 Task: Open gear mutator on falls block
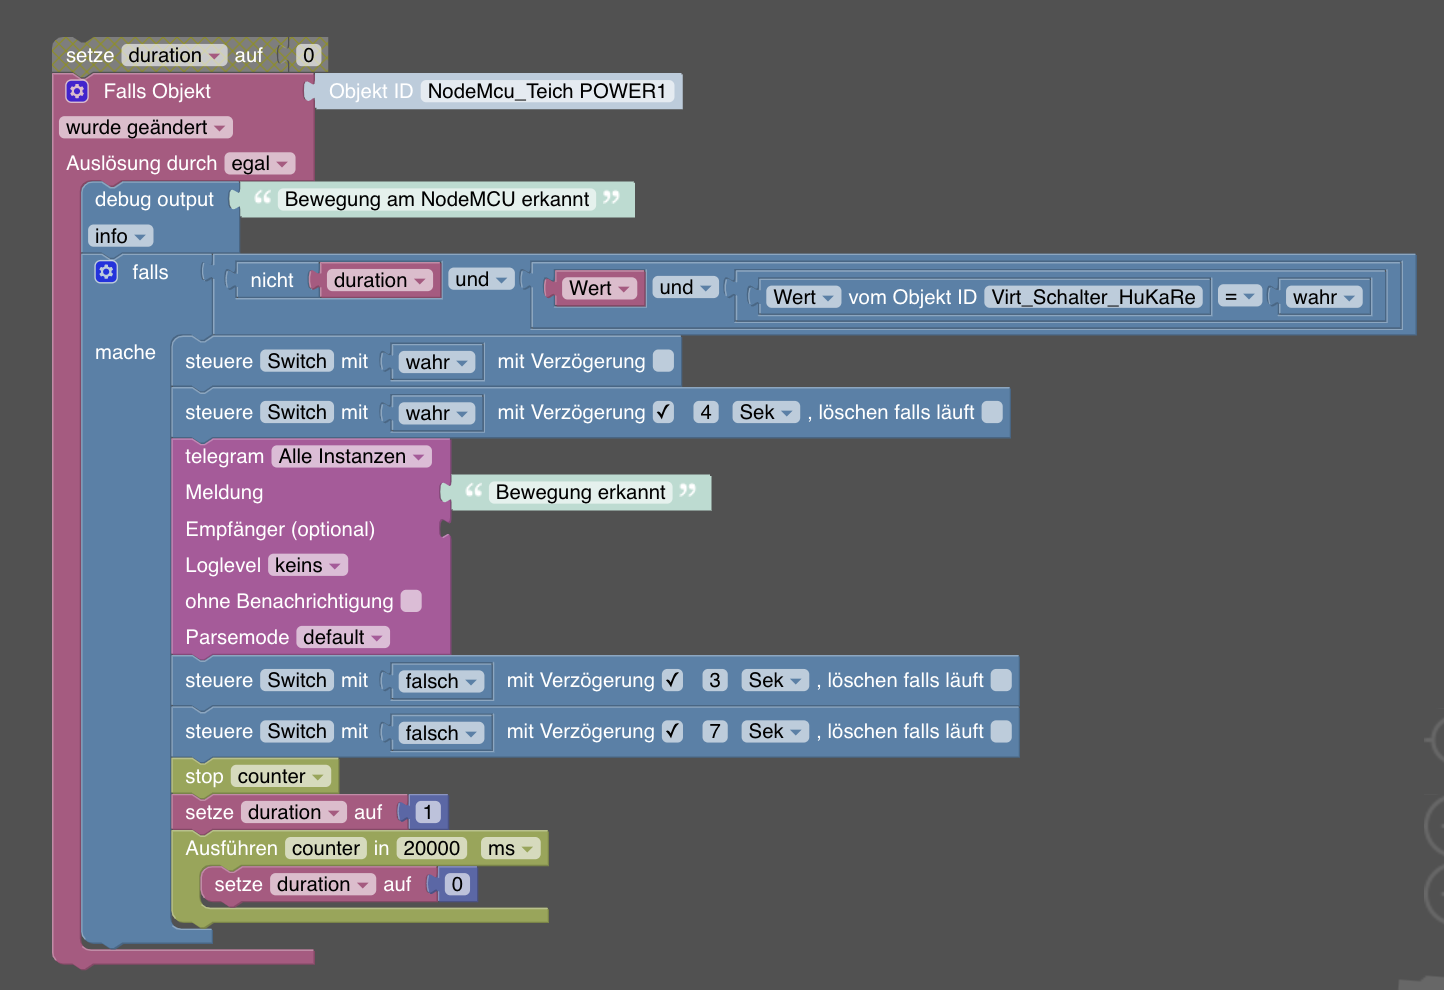(x=106, y=272)
